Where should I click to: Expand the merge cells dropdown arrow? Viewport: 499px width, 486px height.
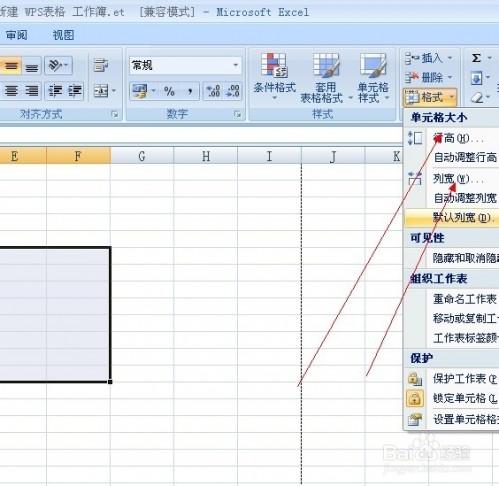pos(114,91)
